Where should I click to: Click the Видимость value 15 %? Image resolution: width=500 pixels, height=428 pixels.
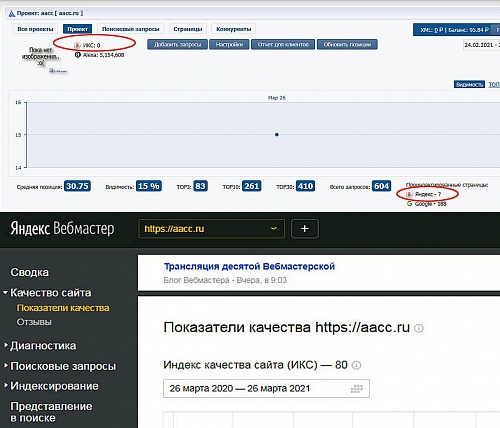(x=149, y=186)
